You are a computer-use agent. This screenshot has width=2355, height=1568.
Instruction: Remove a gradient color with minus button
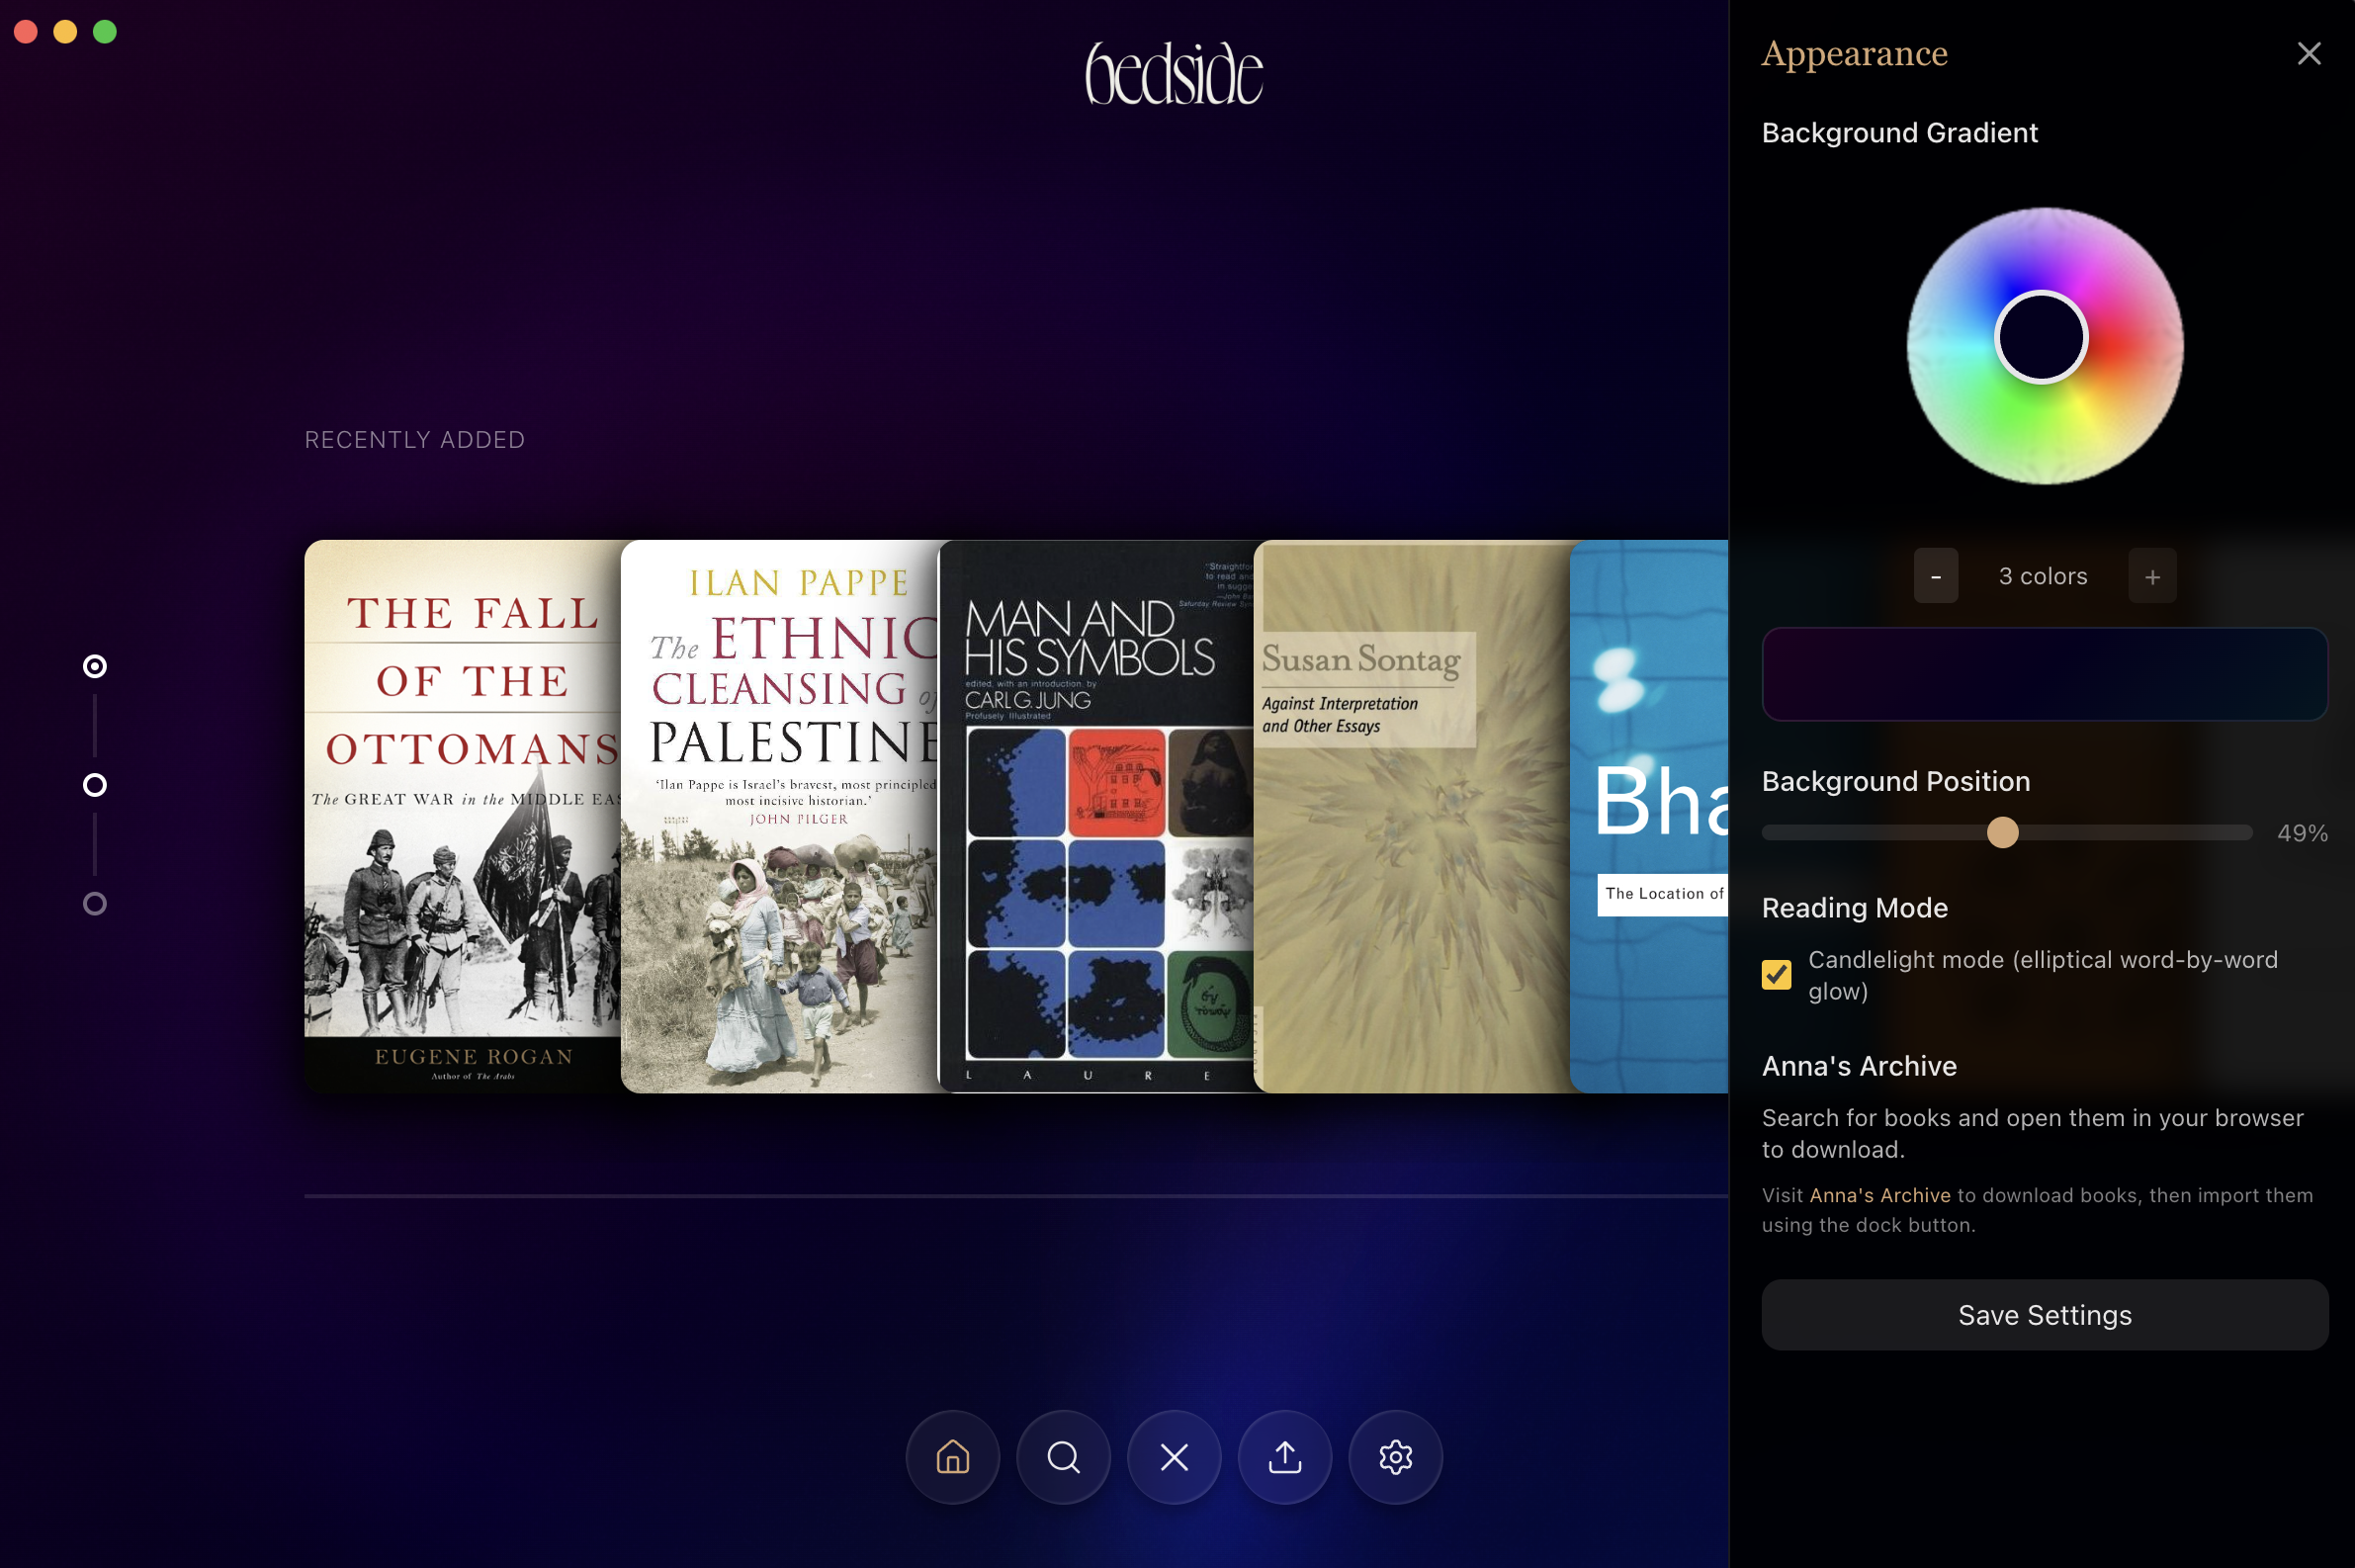1936,576
